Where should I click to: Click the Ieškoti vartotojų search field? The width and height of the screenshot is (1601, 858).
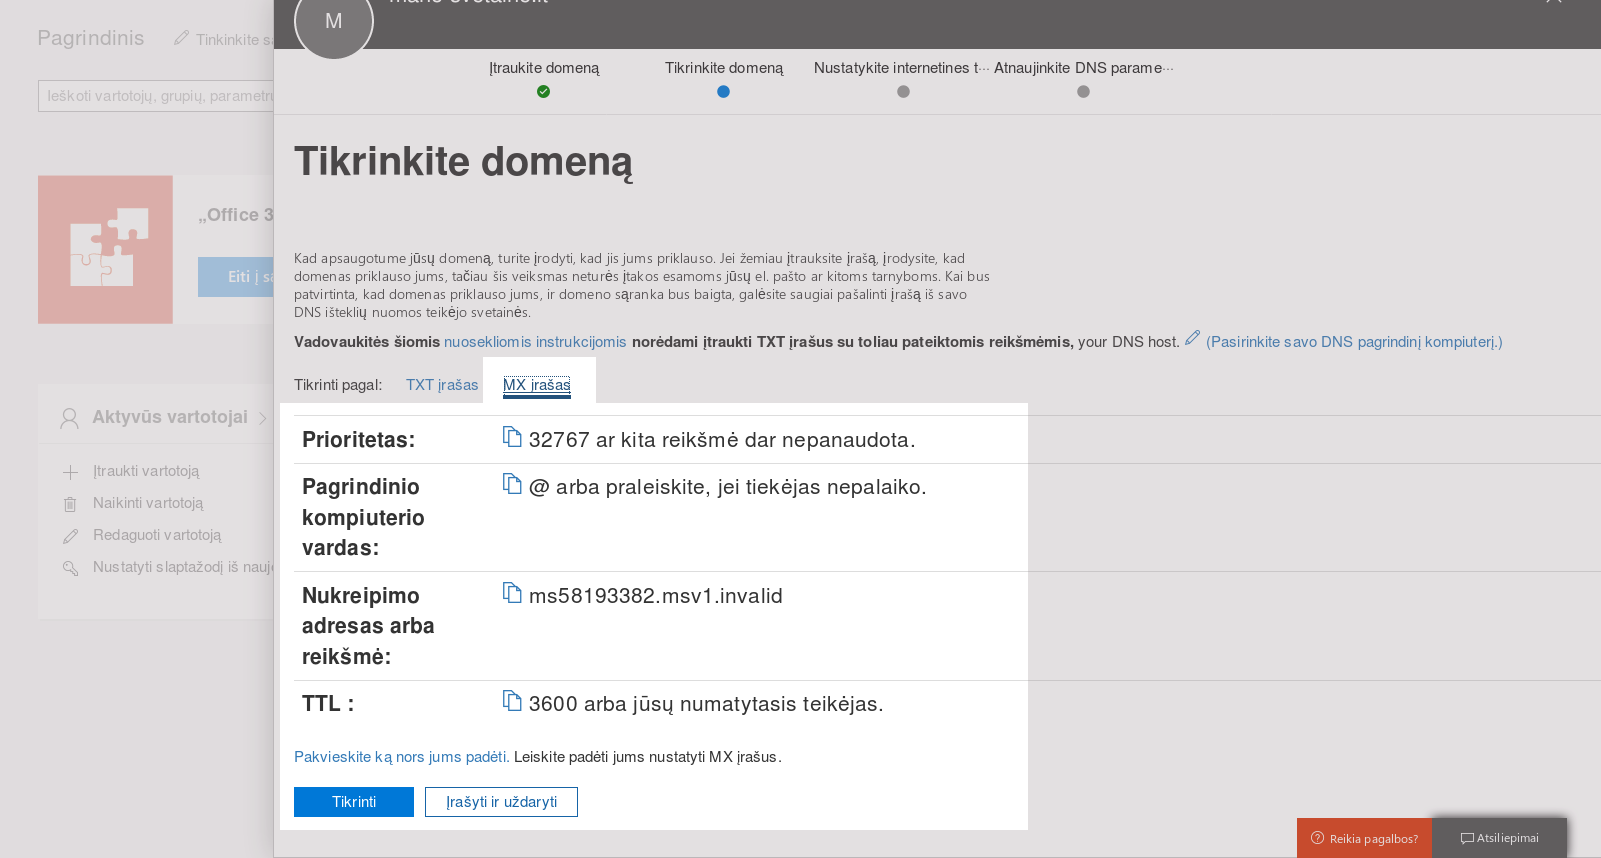coord(156,96)
